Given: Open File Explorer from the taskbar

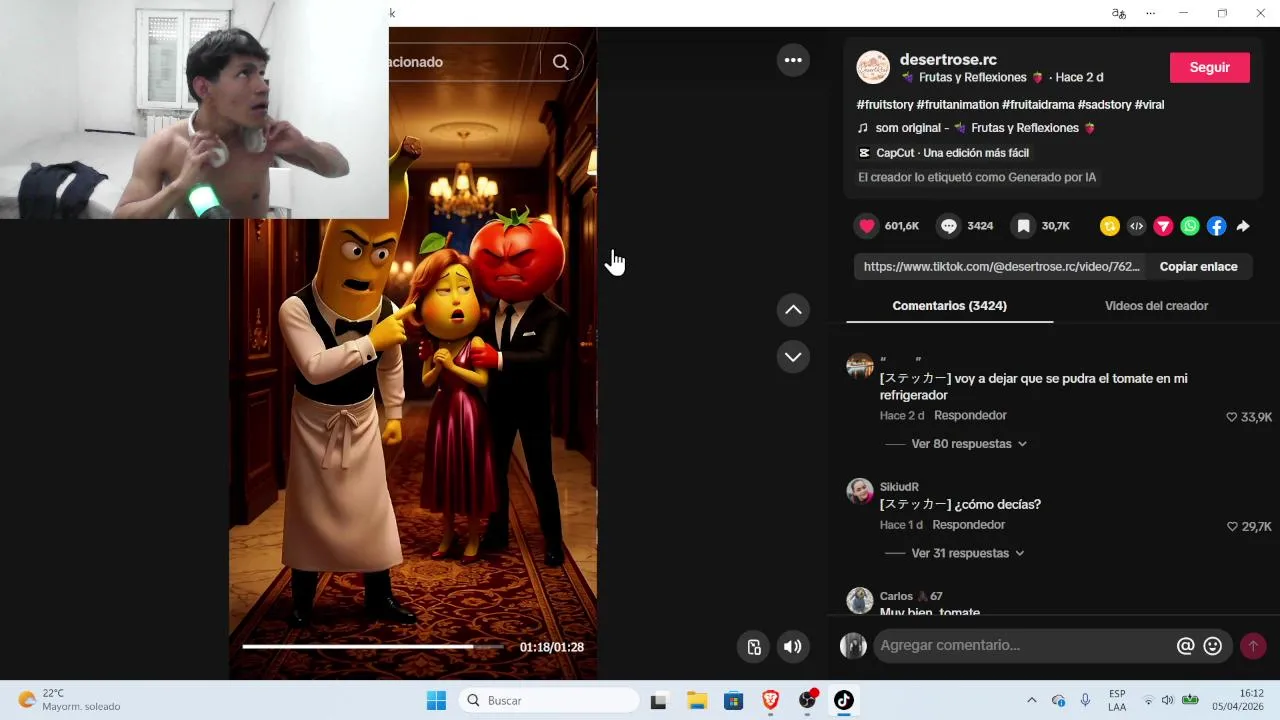Looking at the screenshot, I should pyautogui.click(x=696, y=701).
